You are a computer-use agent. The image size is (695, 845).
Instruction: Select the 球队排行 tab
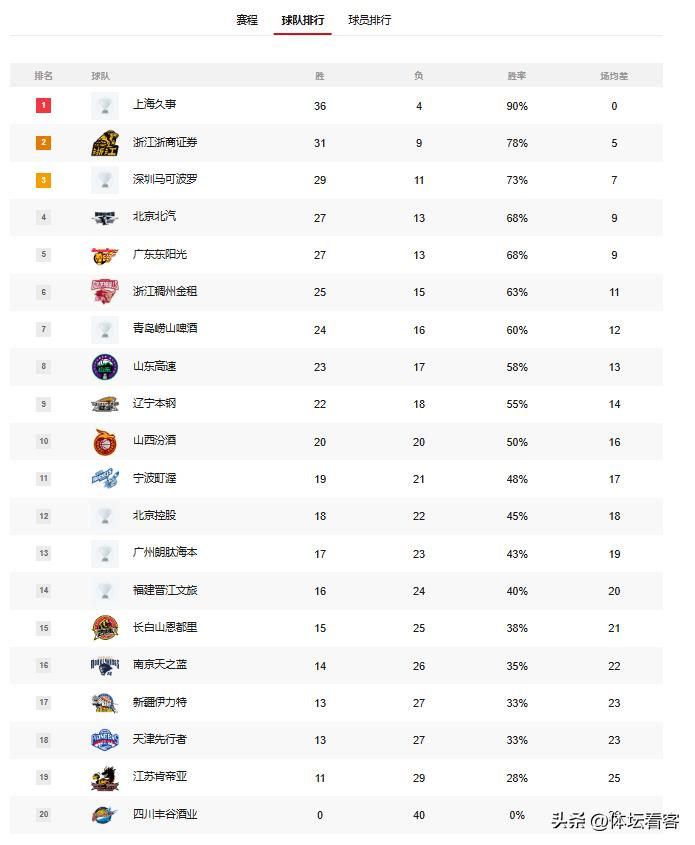click(303, 20)
